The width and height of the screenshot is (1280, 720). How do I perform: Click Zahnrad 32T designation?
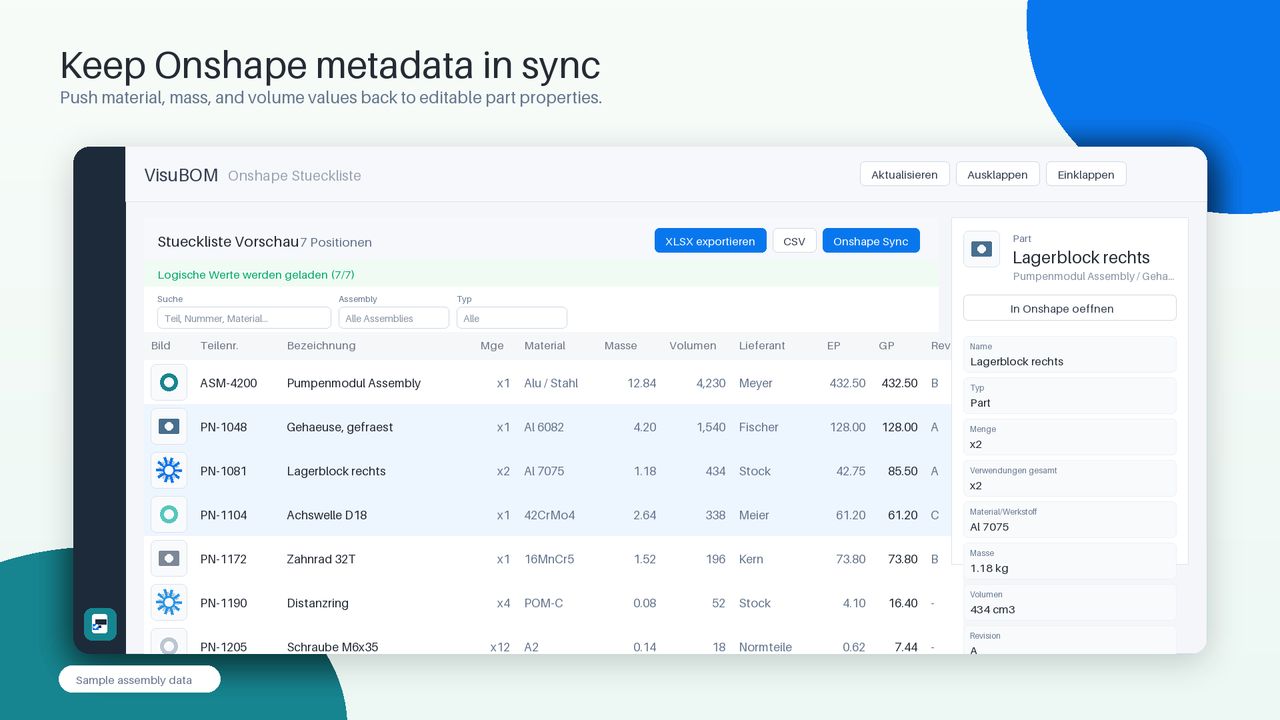point(321,559)
